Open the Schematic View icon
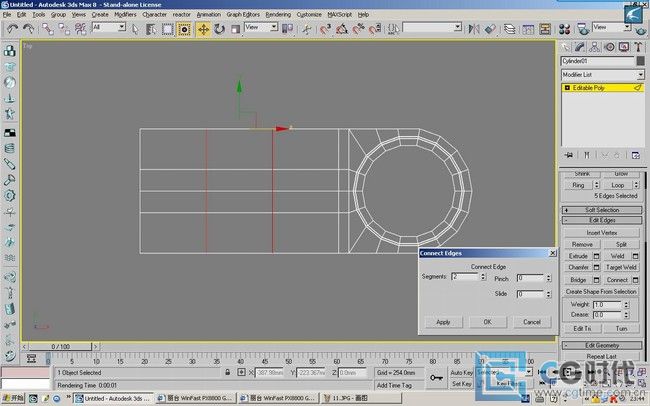650x406 pixels. (x=545, y=29)
